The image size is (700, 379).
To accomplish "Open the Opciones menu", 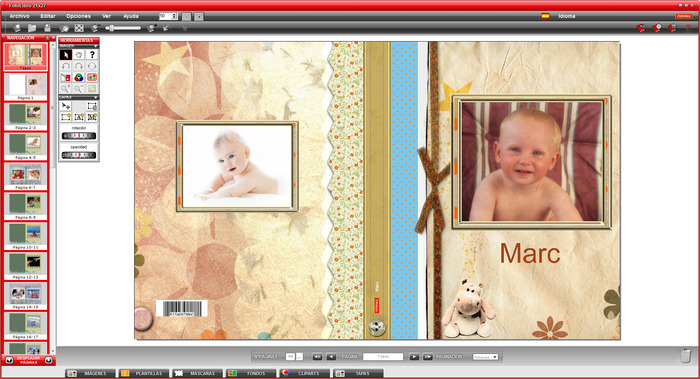I will pyautogui.click(x=79, y=16).
